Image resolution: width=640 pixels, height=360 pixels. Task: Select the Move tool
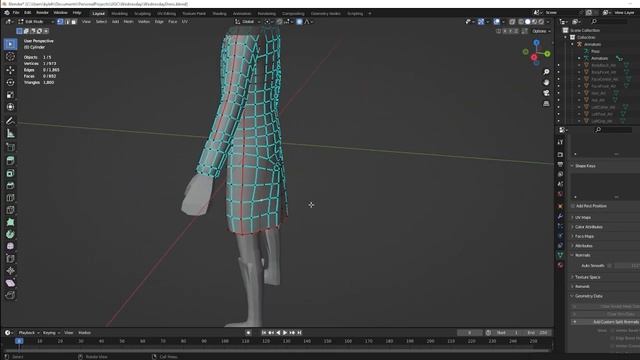10,70
